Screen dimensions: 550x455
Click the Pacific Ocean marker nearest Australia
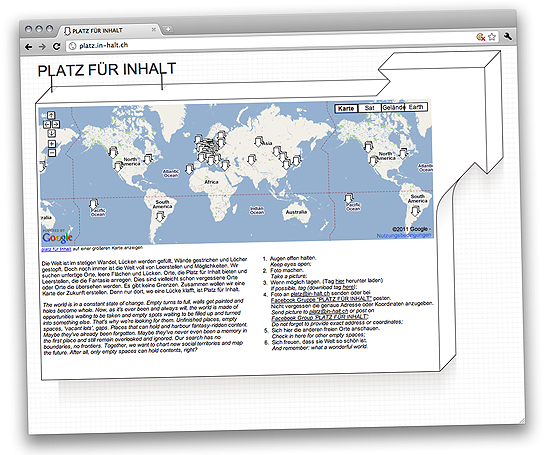(x=349, y=199)
